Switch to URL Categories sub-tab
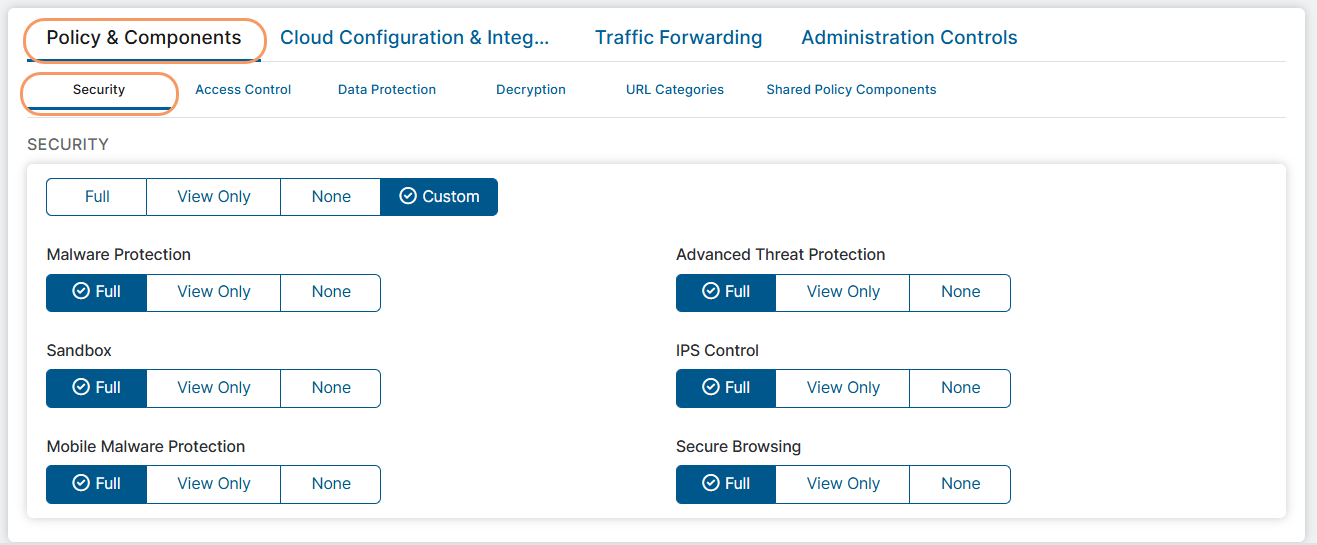This screenshot has height=545, width=1317. tap(675, 90)
